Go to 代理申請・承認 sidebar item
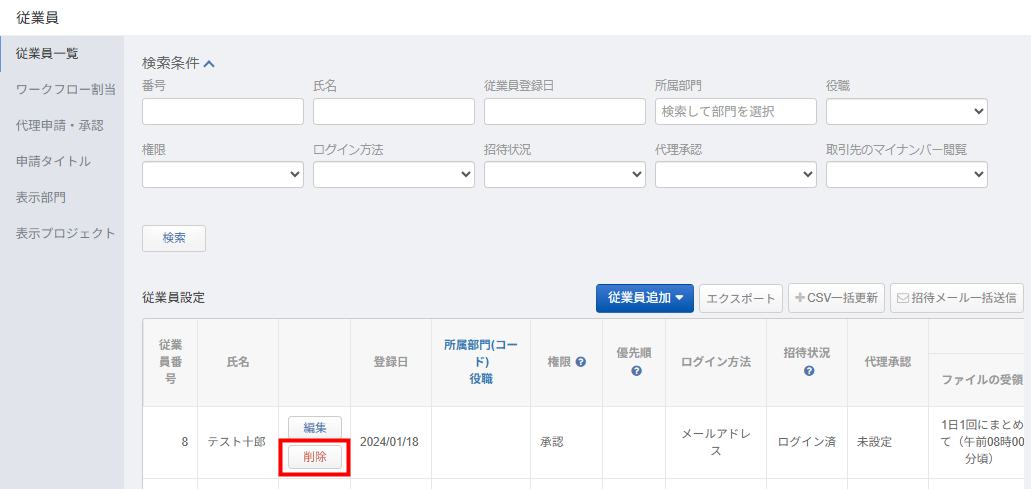Image resolution: width=1031 pixels, height=489 pixels. [x=60, y=125]
